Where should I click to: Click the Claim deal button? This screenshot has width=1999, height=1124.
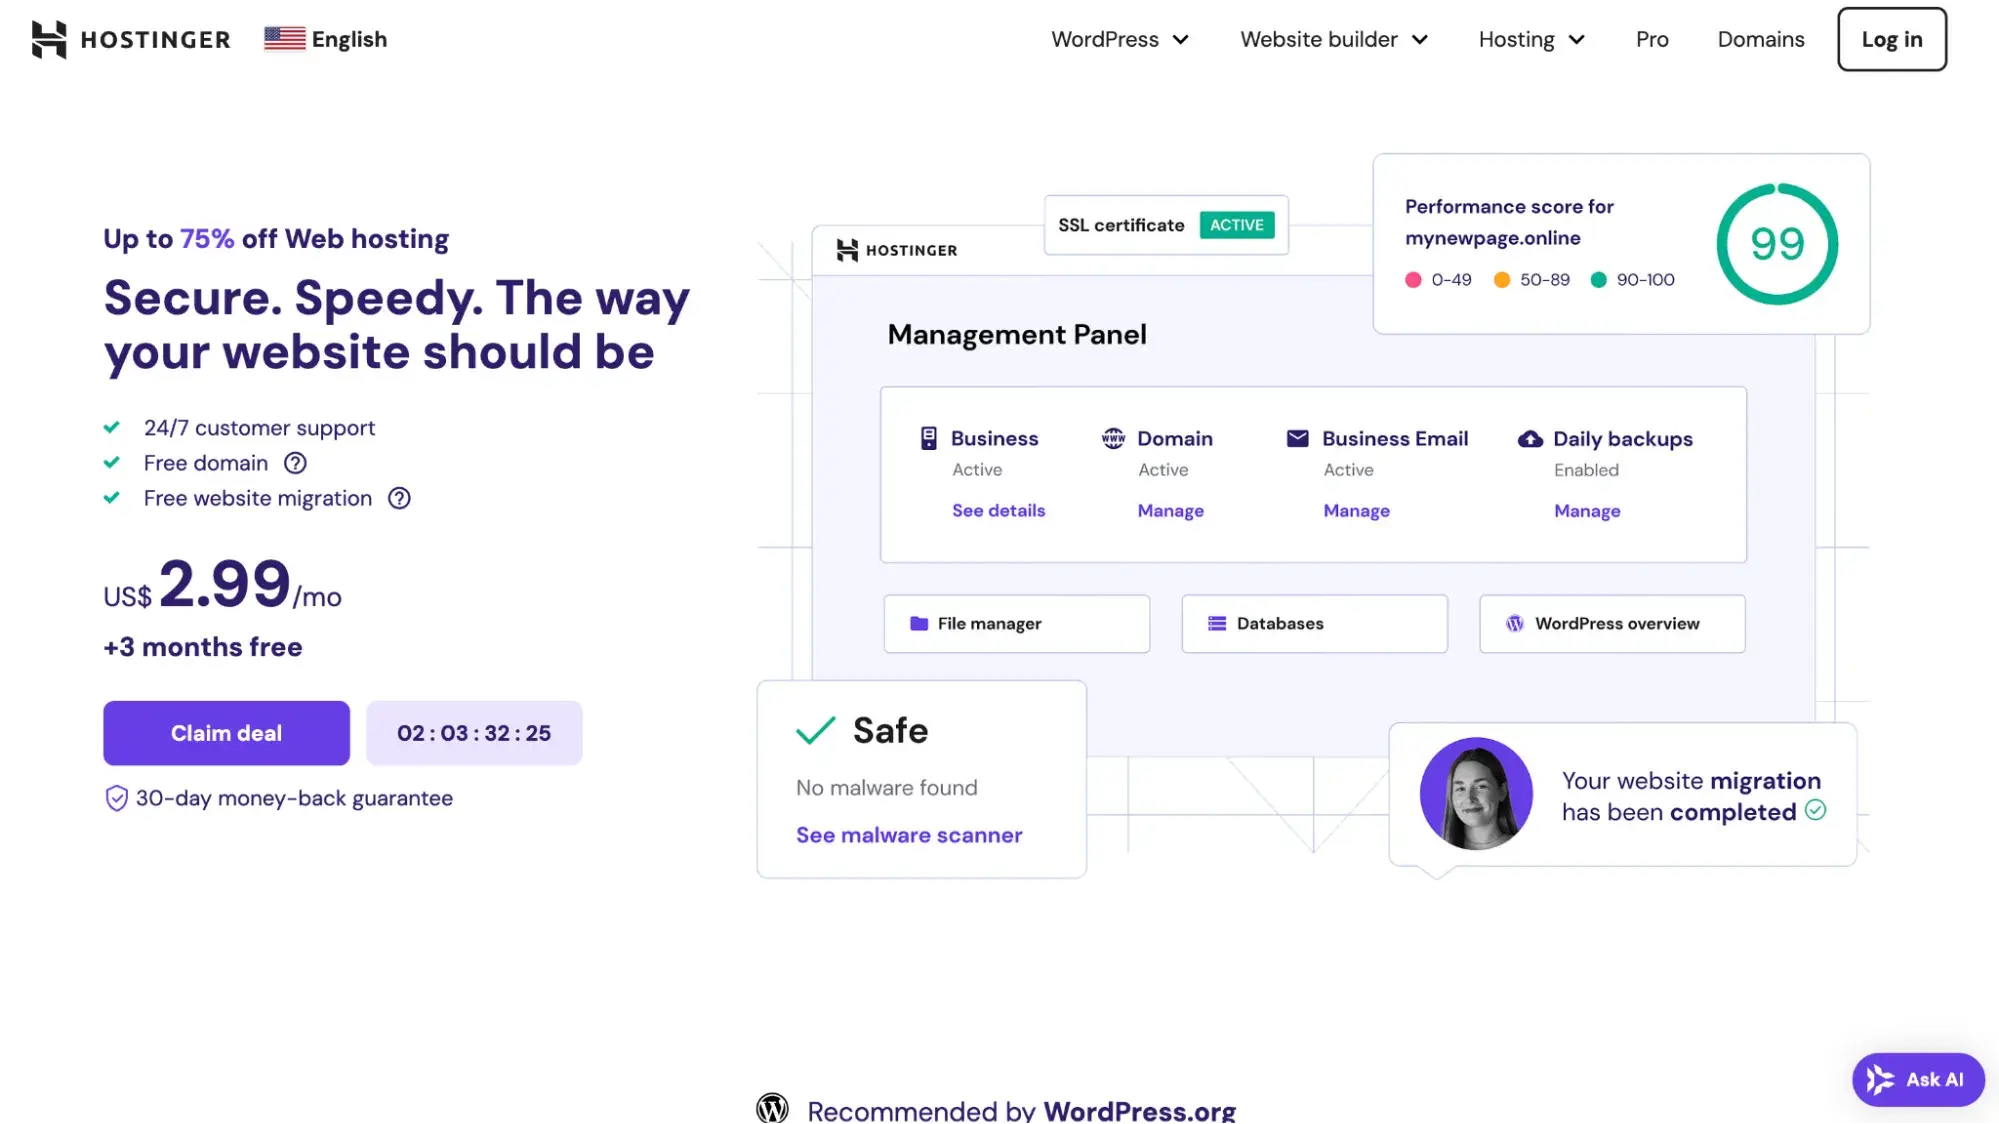(225, 731)
